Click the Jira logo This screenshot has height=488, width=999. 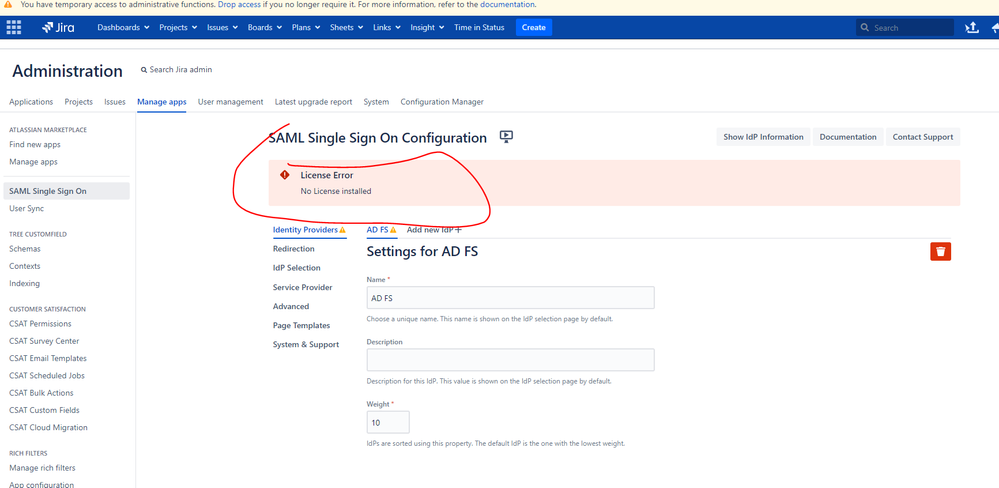[x=58, y=27]
